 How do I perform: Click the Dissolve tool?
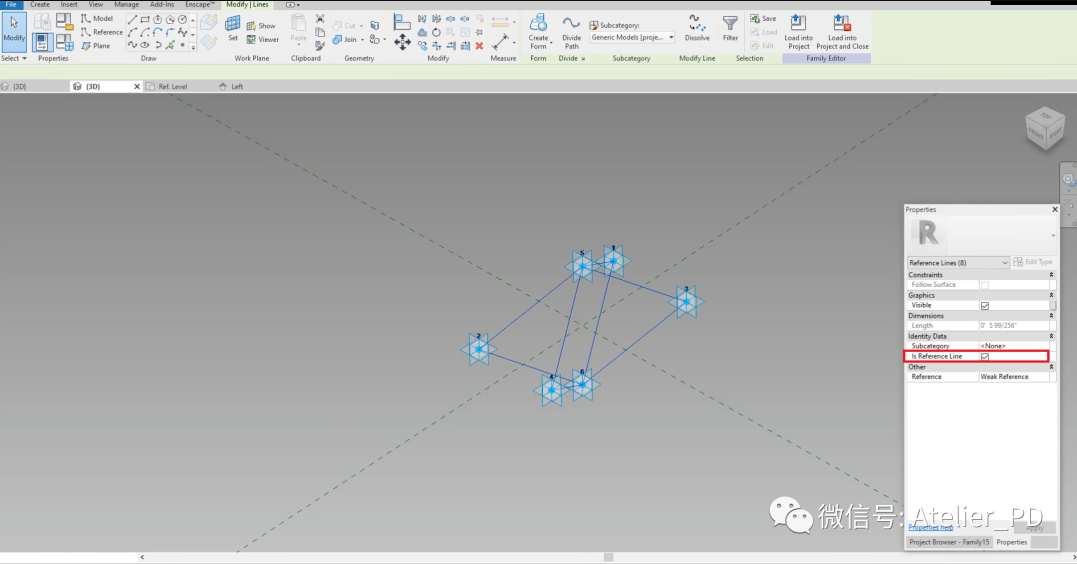(697, 29)
